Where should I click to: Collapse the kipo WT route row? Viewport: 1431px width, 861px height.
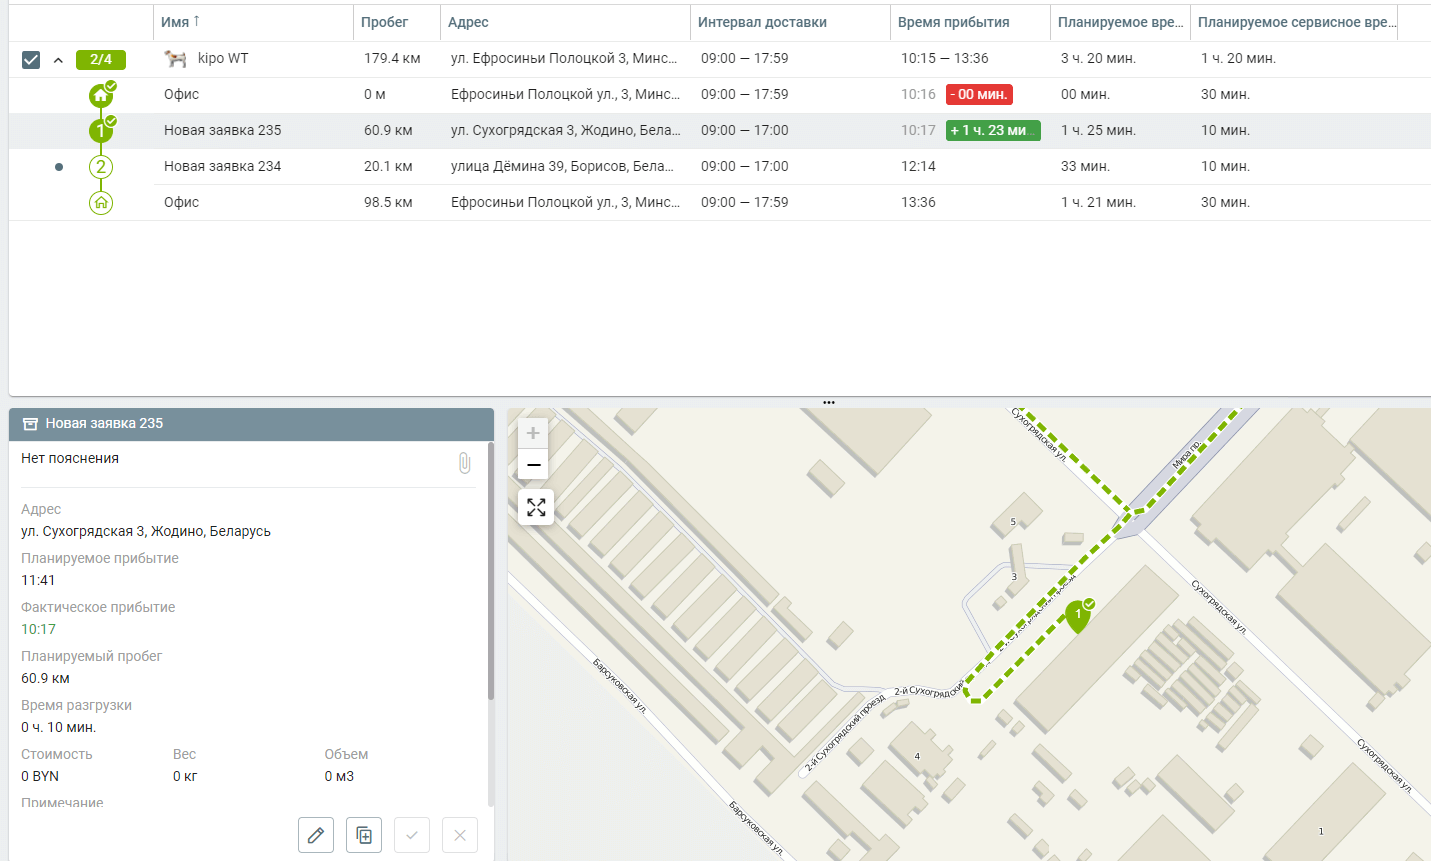[x=58, y=60]
